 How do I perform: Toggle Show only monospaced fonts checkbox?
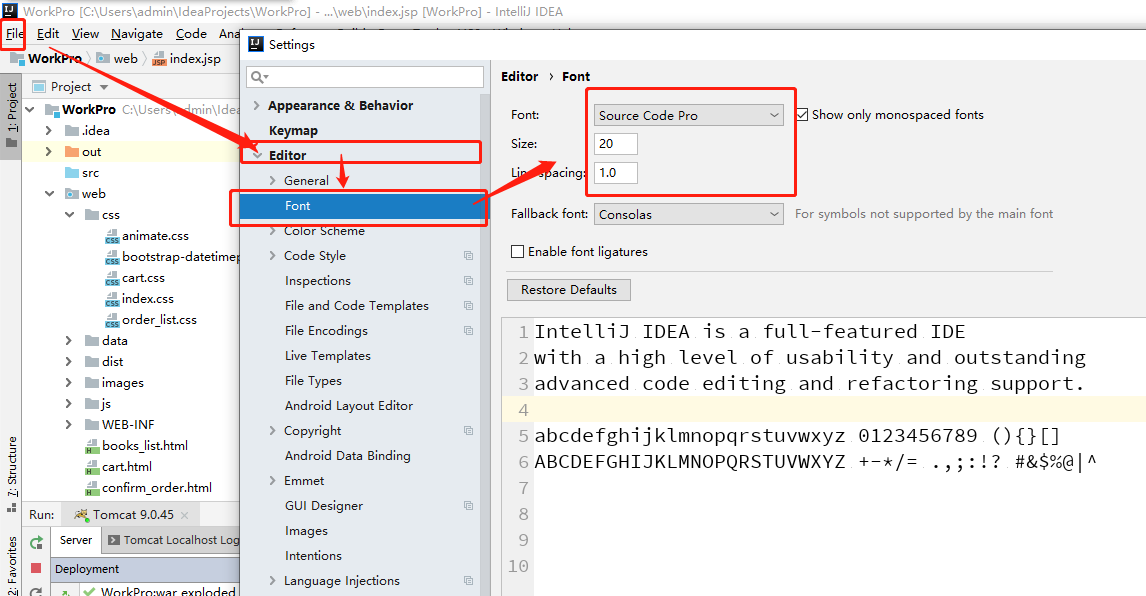click(x=802, y=115)
